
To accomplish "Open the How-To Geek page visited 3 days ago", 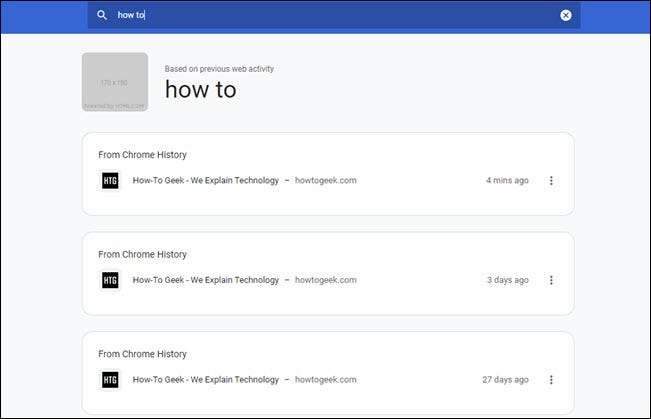I will 206,280.
